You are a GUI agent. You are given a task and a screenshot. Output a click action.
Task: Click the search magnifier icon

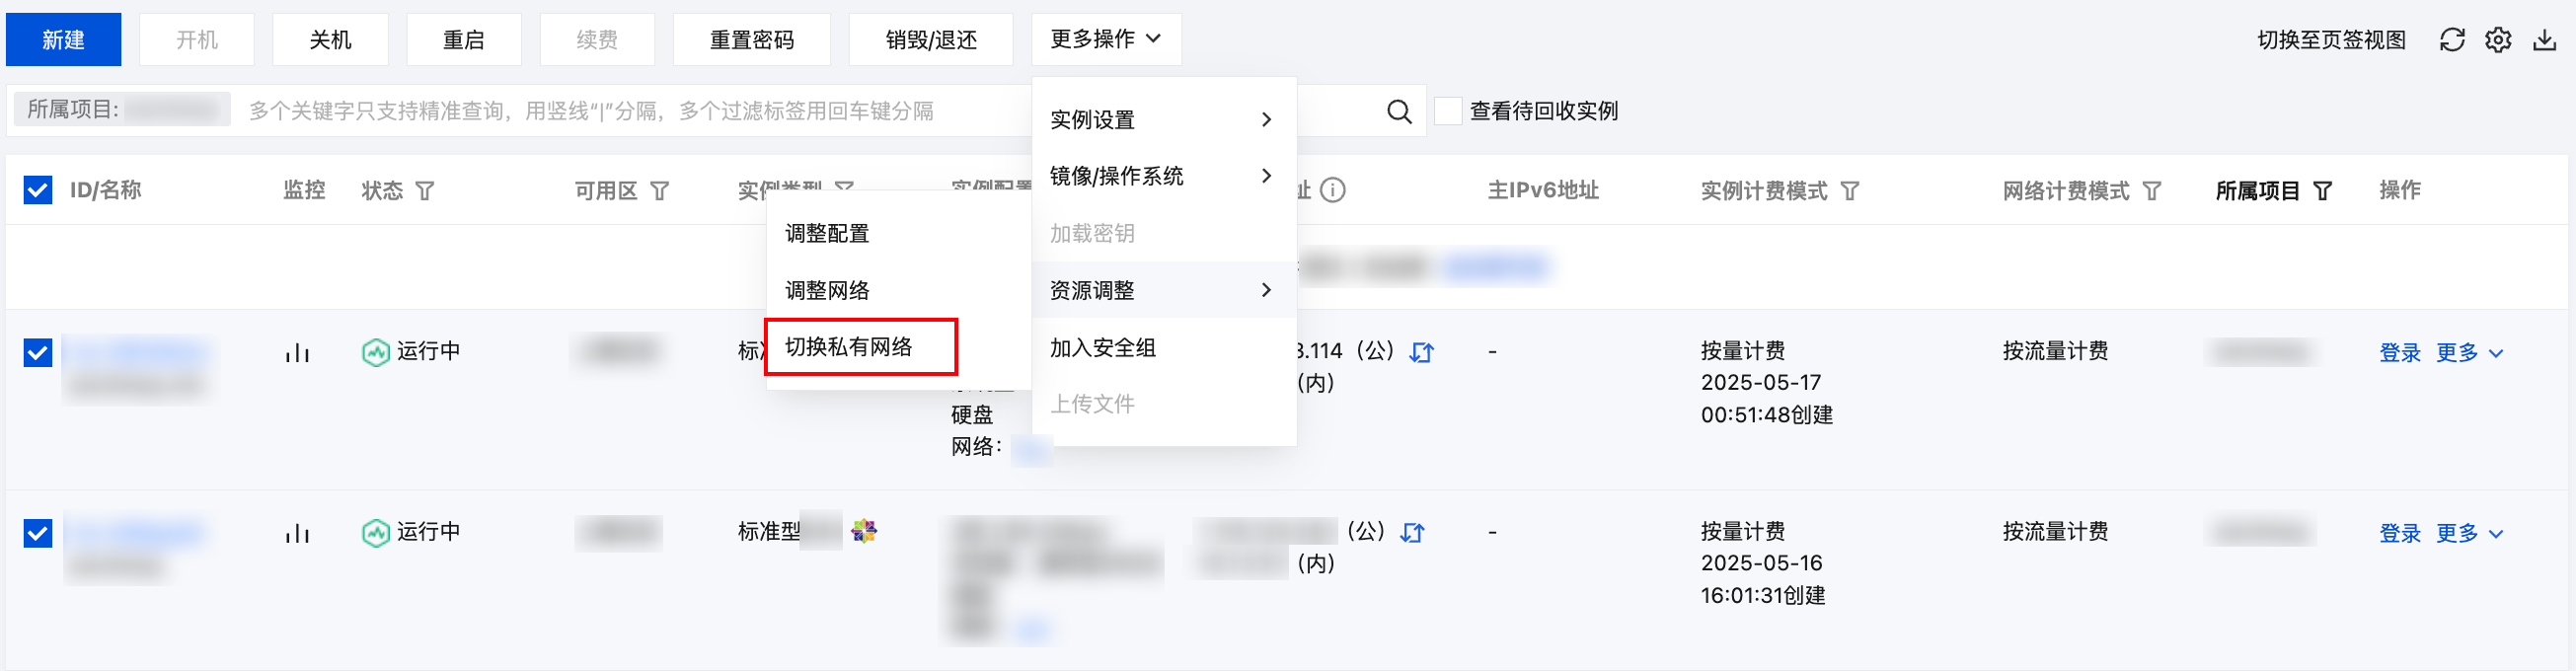[1399, 112]
